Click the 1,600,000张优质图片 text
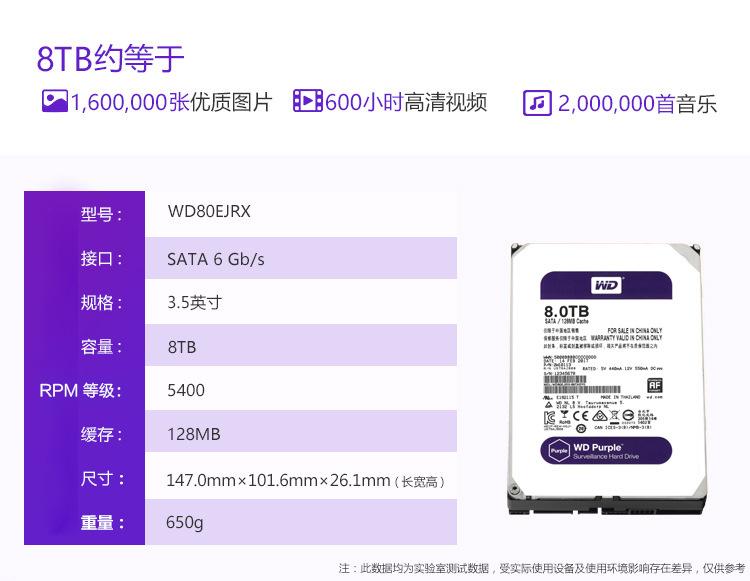This screenshot has width=750, height=581. coord(171,102)
